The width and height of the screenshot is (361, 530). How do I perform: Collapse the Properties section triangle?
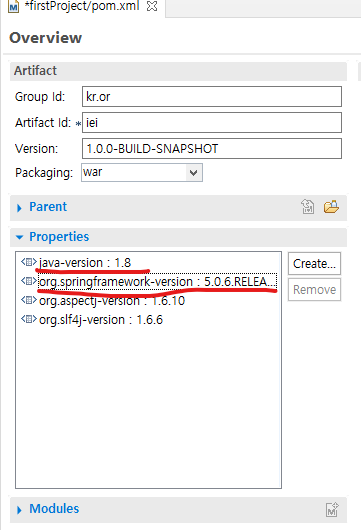pos(20,237)
